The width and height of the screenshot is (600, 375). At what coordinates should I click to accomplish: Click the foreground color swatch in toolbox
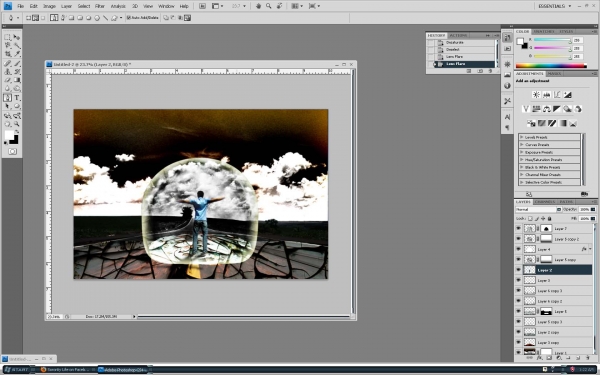point(9,135)
